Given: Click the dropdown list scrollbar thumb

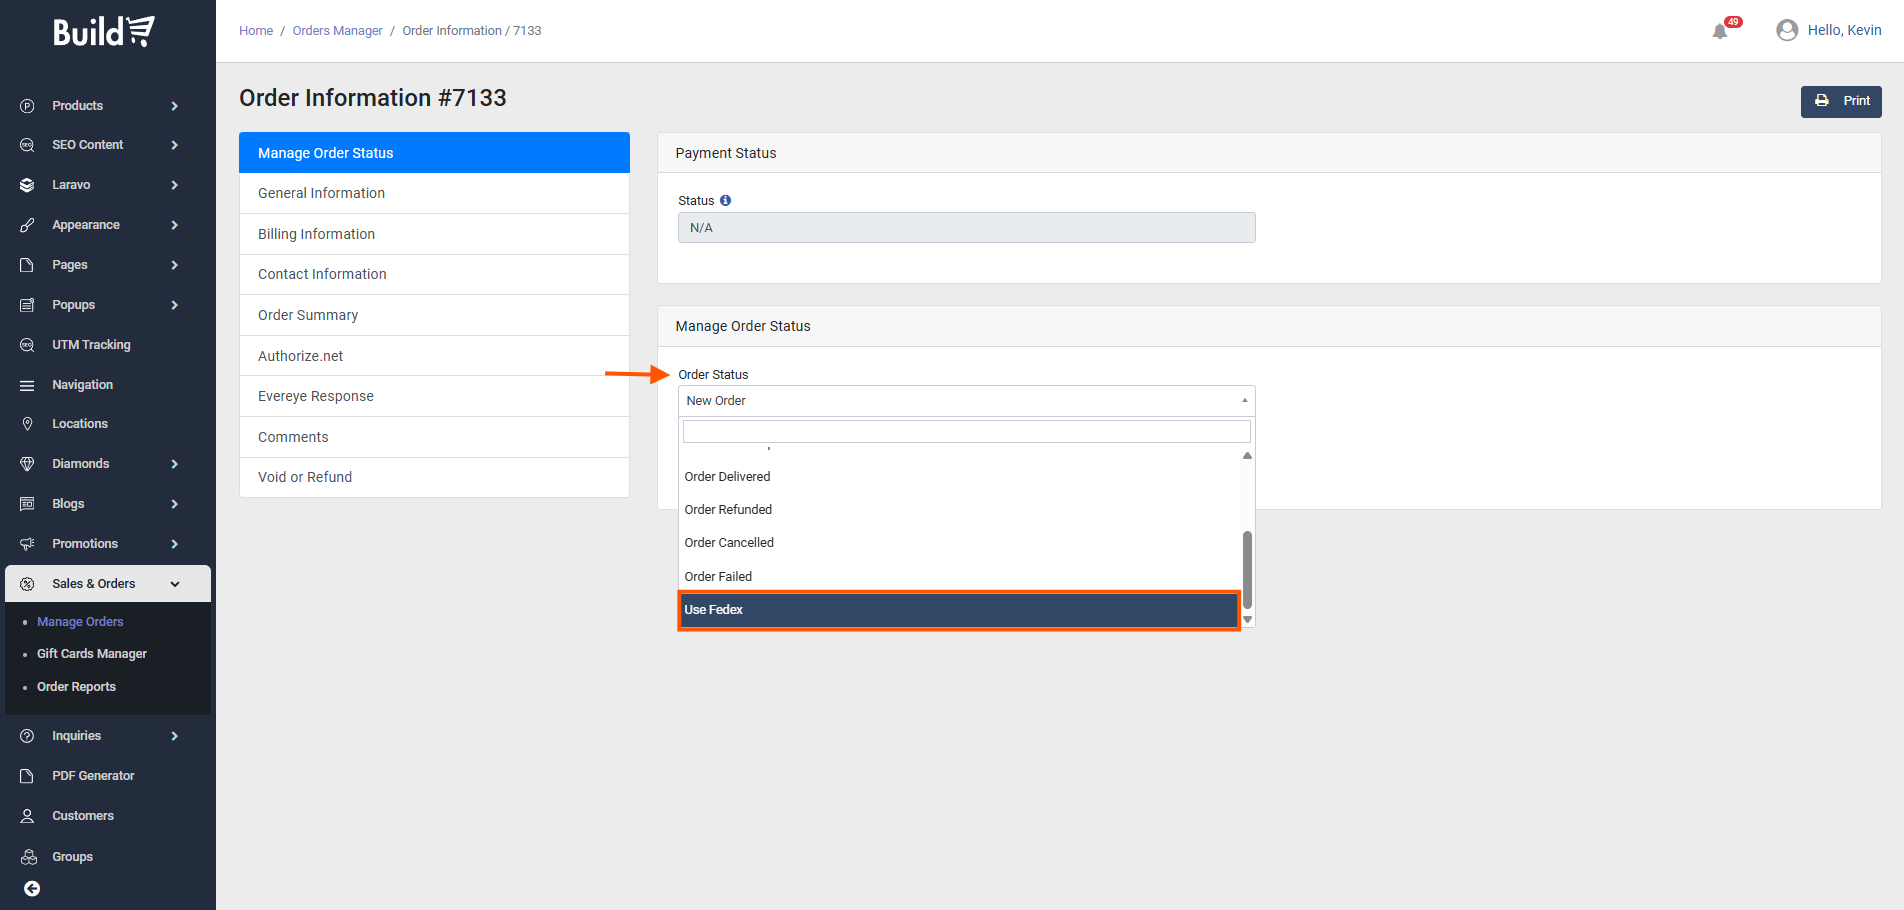Looking at the screenshot, I should pos(1247,570).
